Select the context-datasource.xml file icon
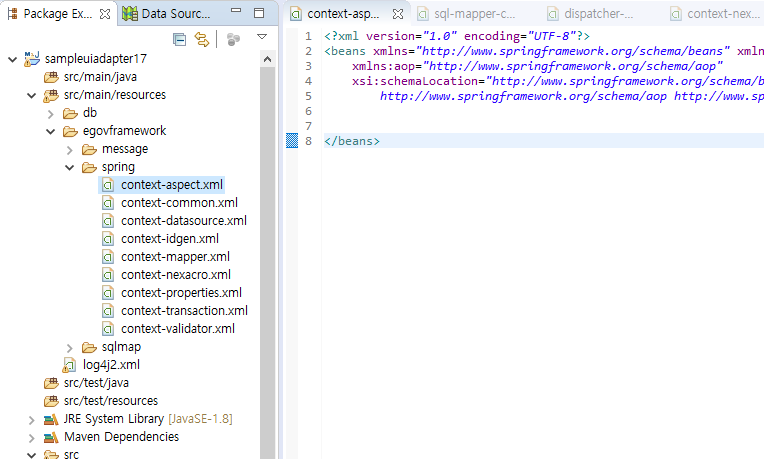The image size is (764, 459). point(108,221)
